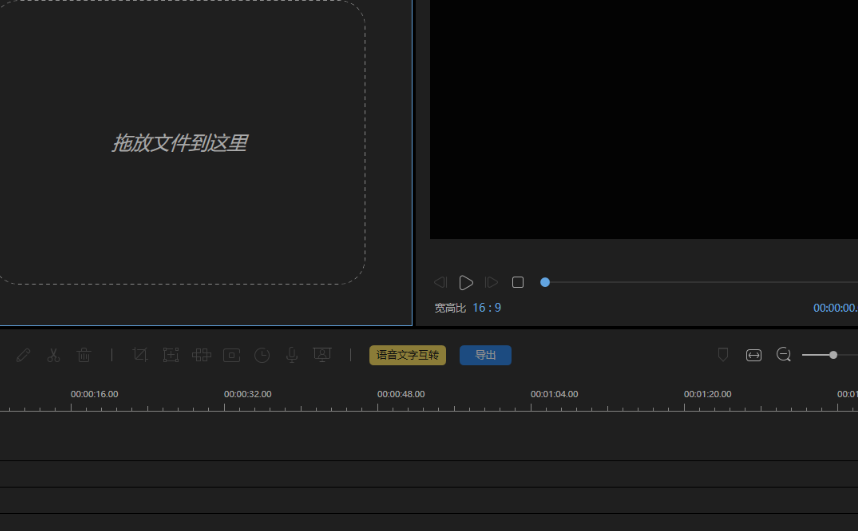Click the trash delete icon
The width and height of the screenshot is (858, 531).
(x=84, y=355)
